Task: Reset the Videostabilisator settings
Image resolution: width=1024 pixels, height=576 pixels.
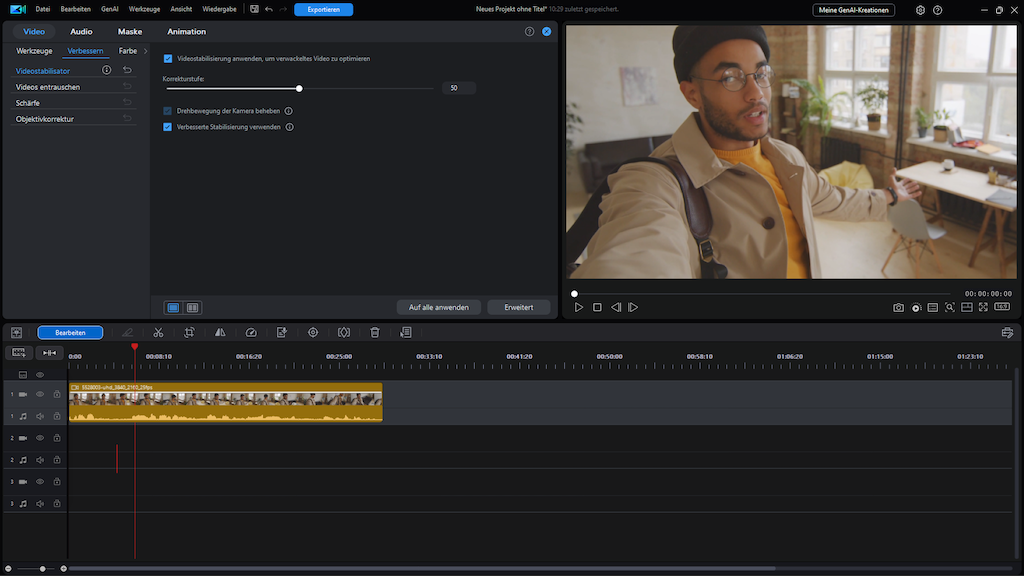Action: [x=127, y=71]
